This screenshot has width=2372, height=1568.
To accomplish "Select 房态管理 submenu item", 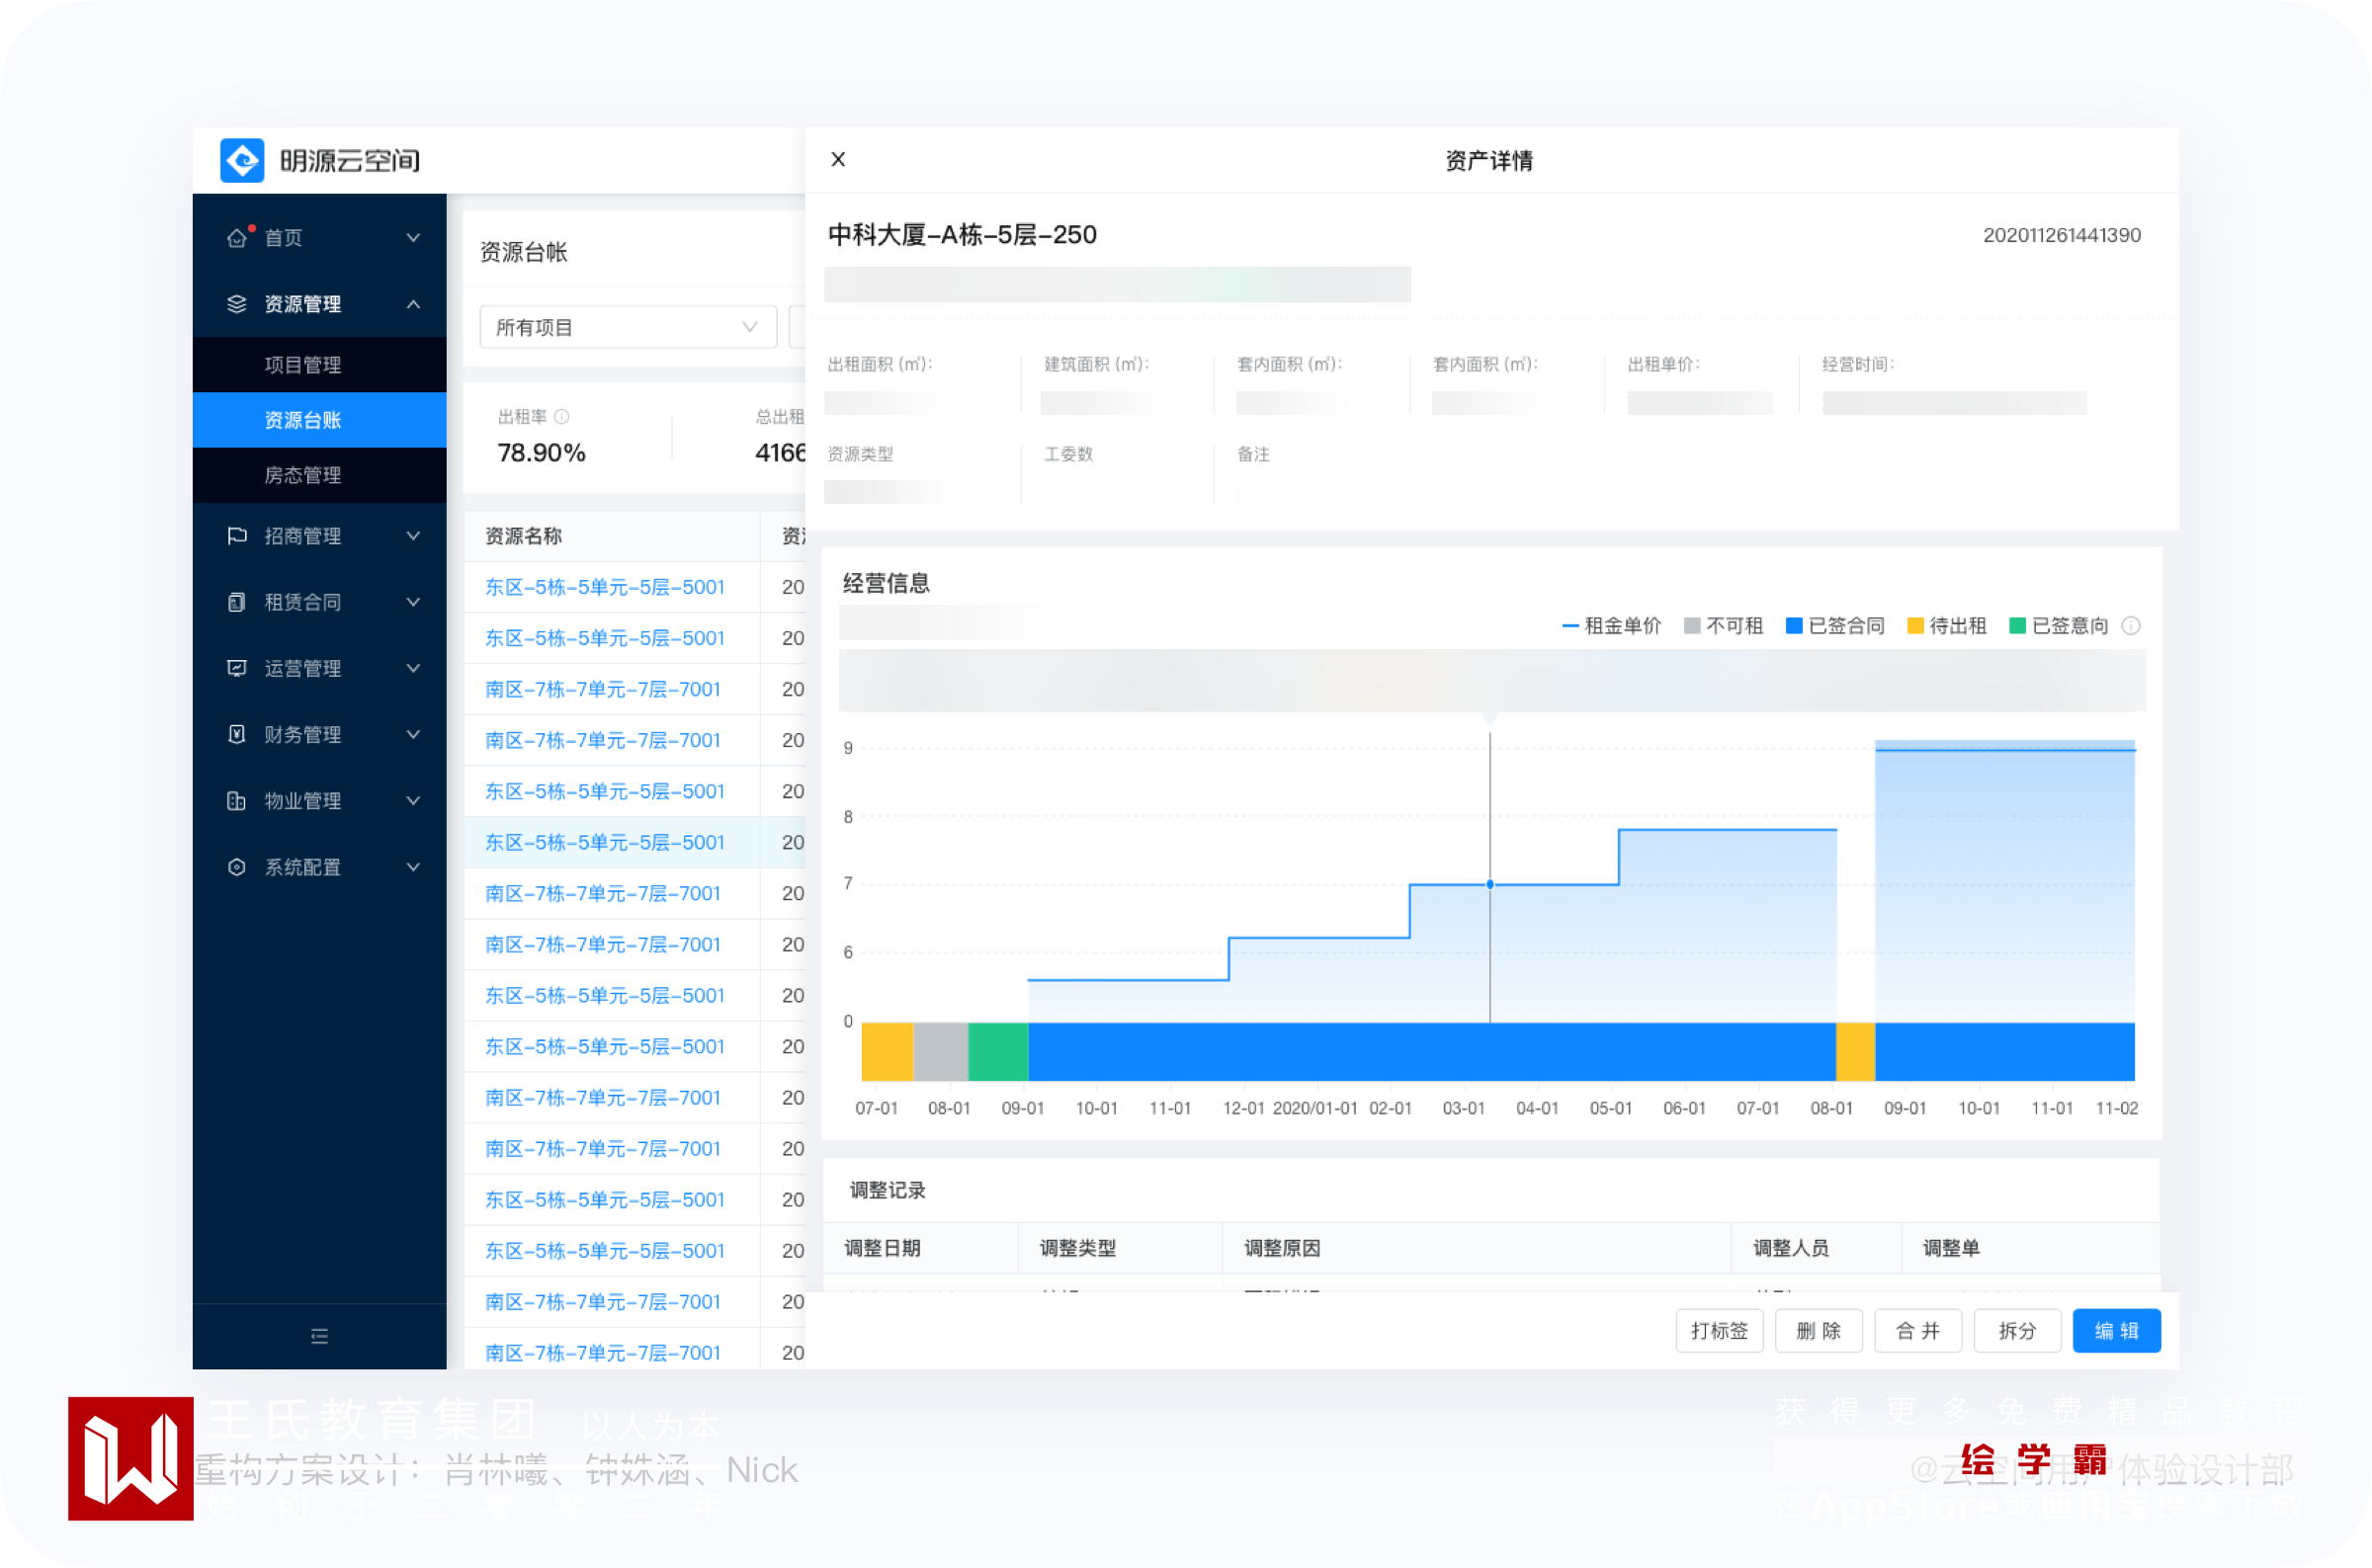I will pyautogui.click(x=302, y=475).
